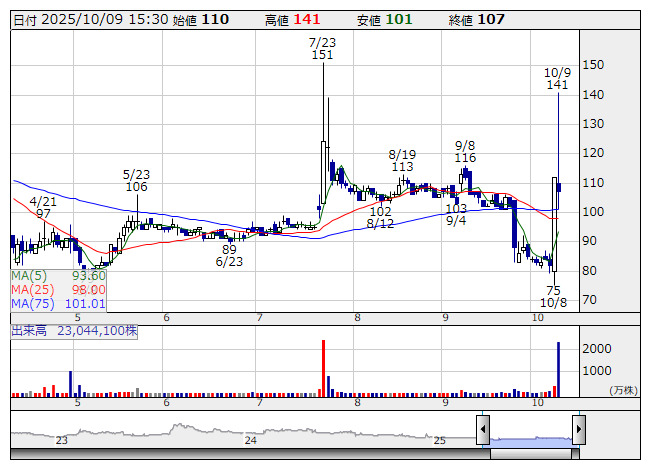The image size is (653, 470).
Task: Click the left range slider handle arrow
Action: click(x=483, y=430)
